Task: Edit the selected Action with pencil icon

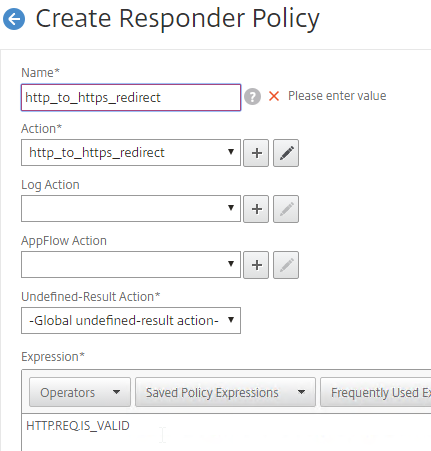Action: click(x=286, y=153)
